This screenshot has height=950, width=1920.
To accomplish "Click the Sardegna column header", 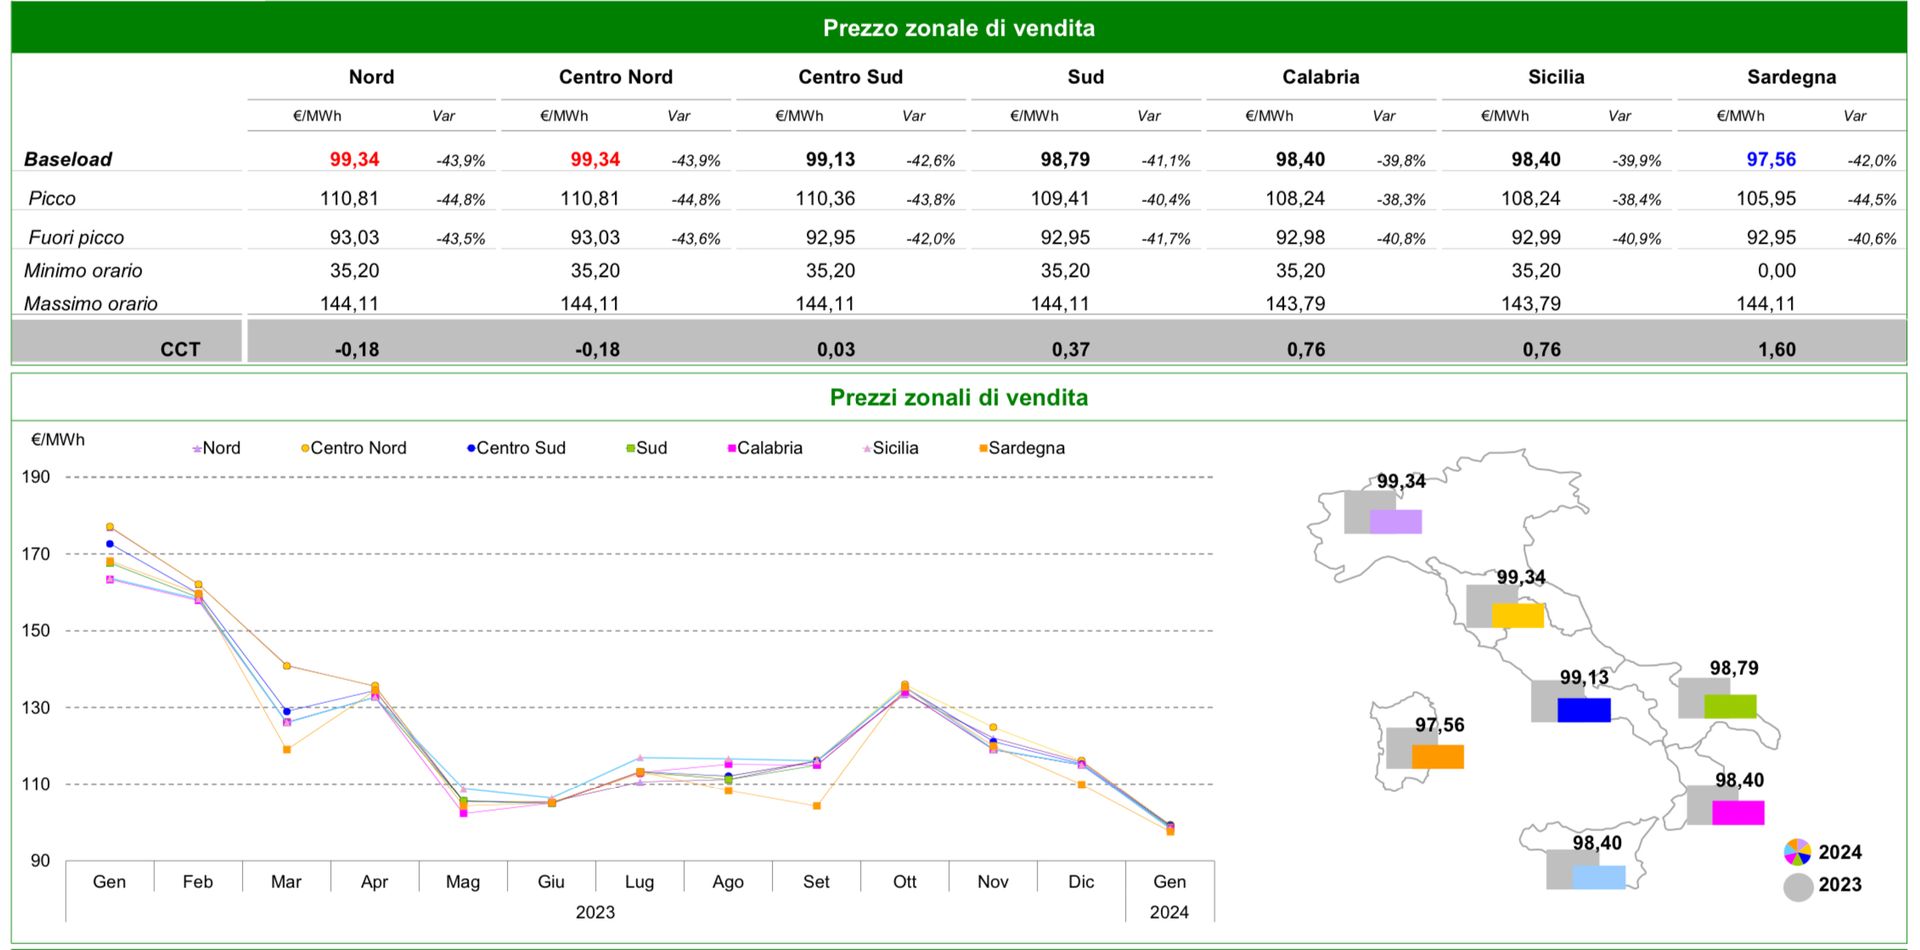I will click(1791, 77).
